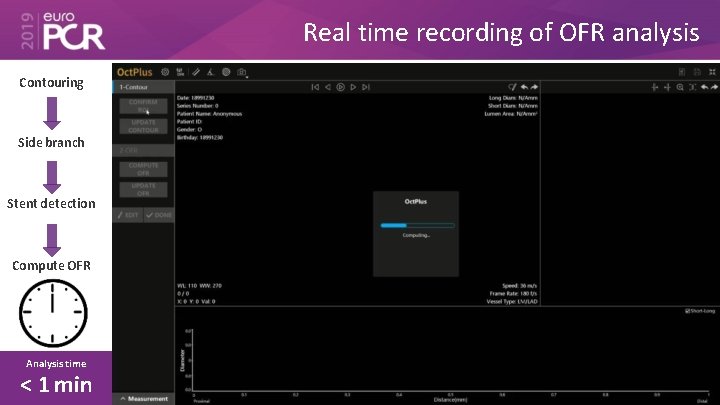
Task: Select the angle measurement tool
Action: pos(211,72)
